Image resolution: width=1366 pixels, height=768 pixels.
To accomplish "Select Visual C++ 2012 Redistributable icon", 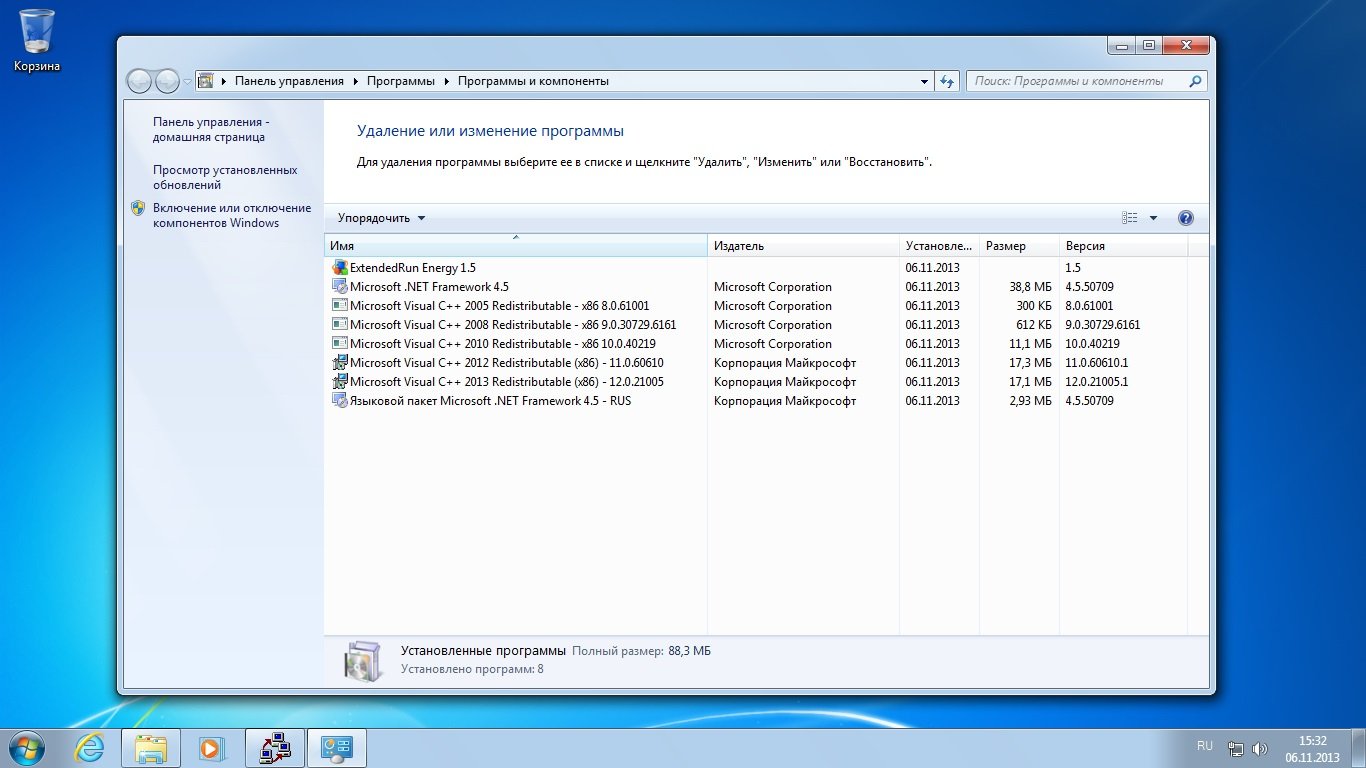I will pos(340,363).
